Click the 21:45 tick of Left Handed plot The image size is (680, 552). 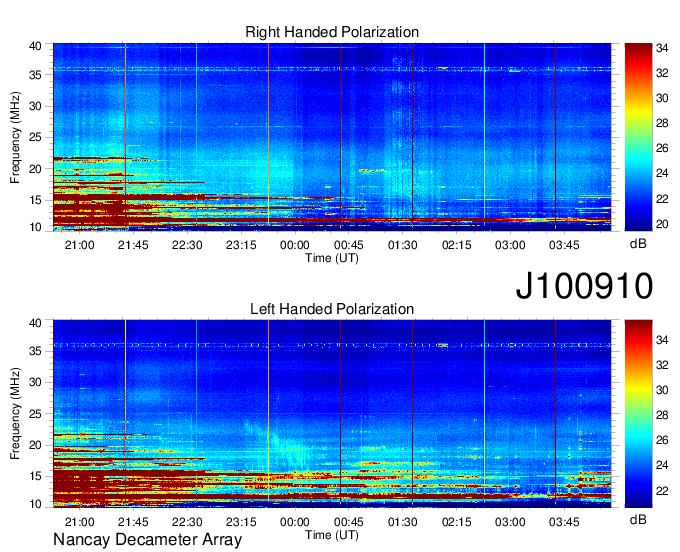point(133,522)
